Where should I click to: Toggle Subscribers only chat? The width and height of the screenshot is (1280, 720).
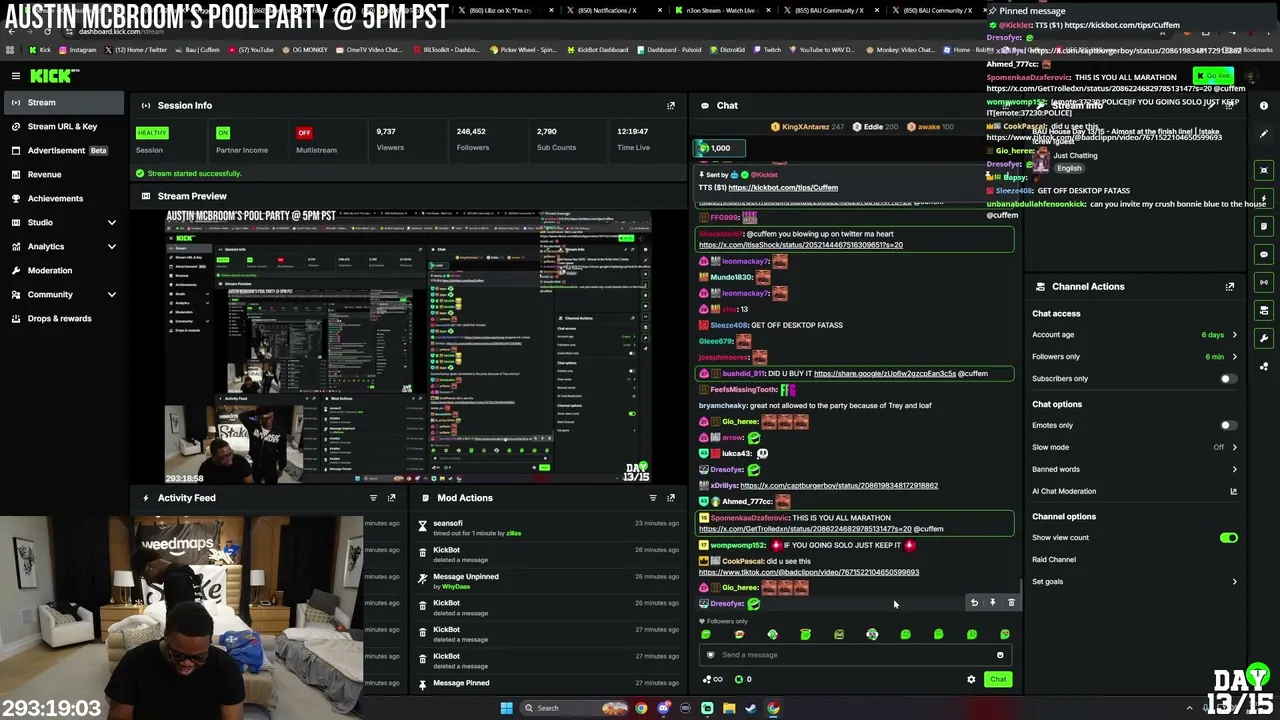[x=1227, y=379]
